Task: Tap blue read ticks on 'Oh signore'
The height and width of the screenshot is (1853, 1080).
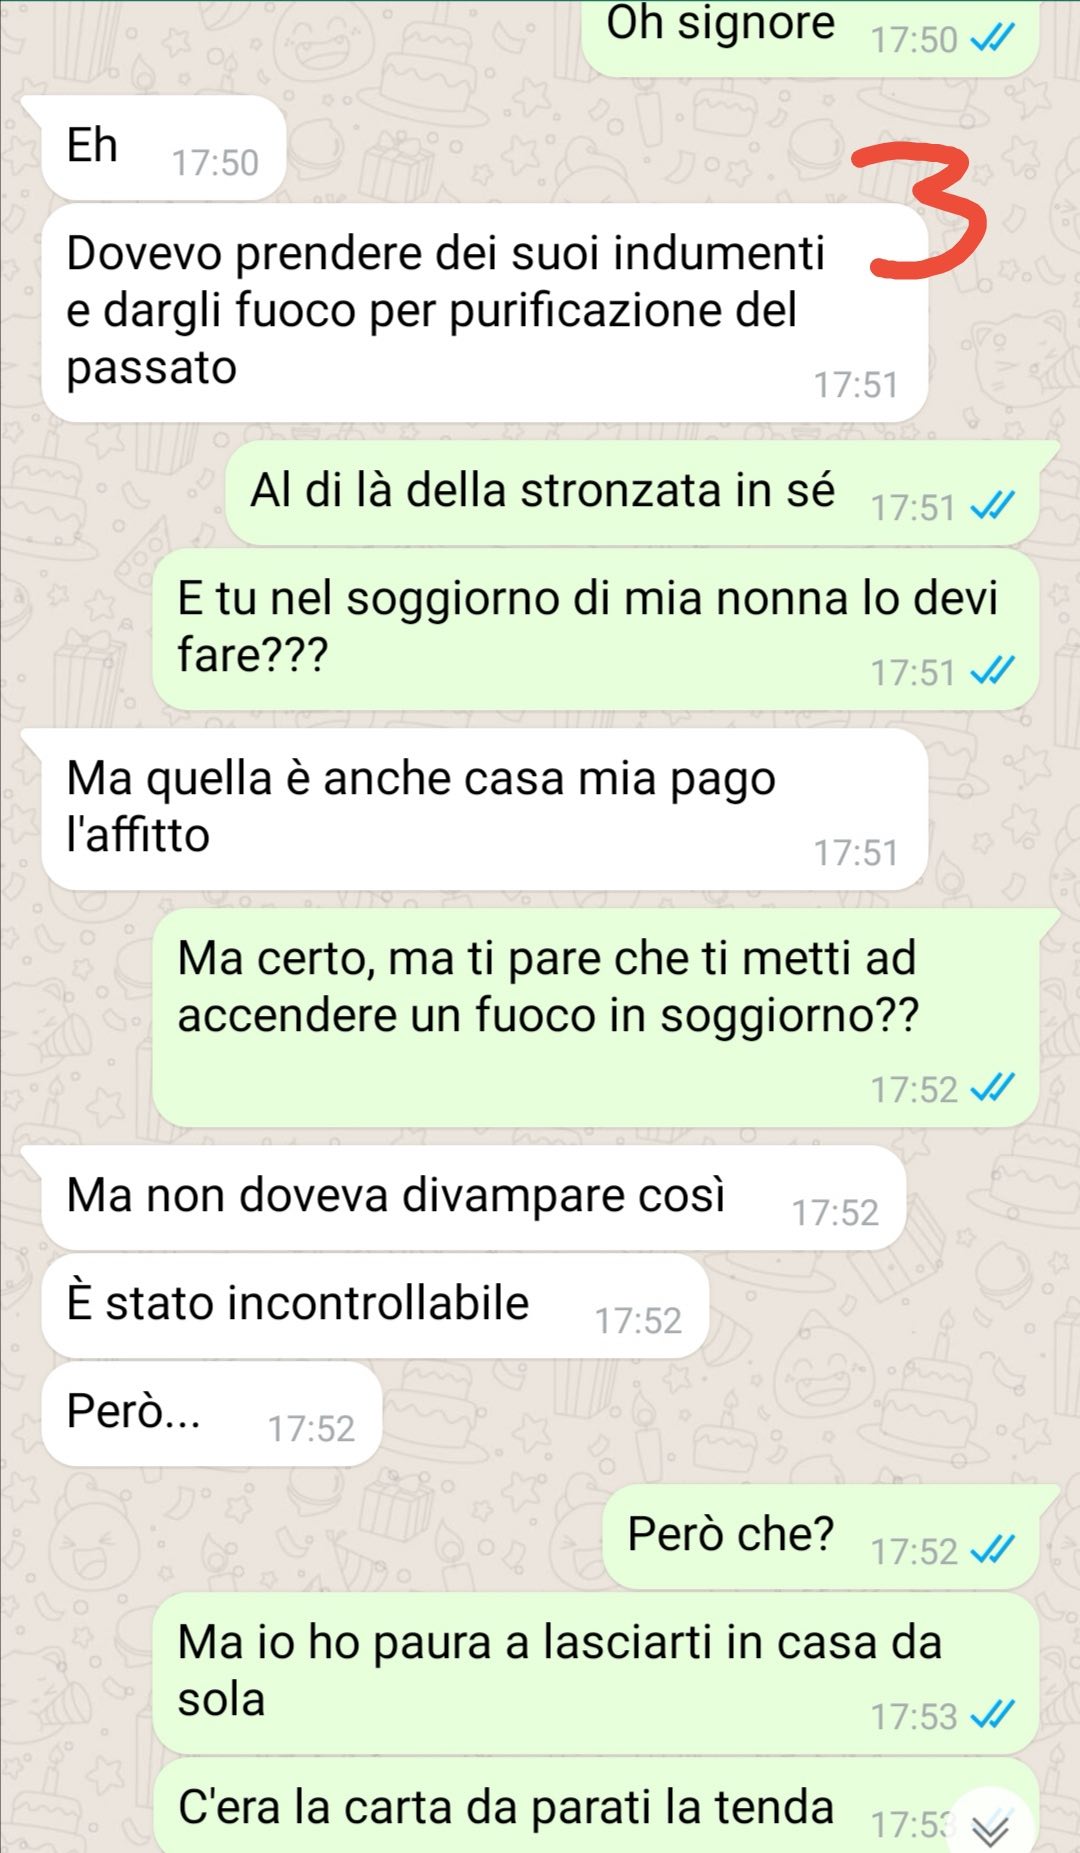Action: 993,38
